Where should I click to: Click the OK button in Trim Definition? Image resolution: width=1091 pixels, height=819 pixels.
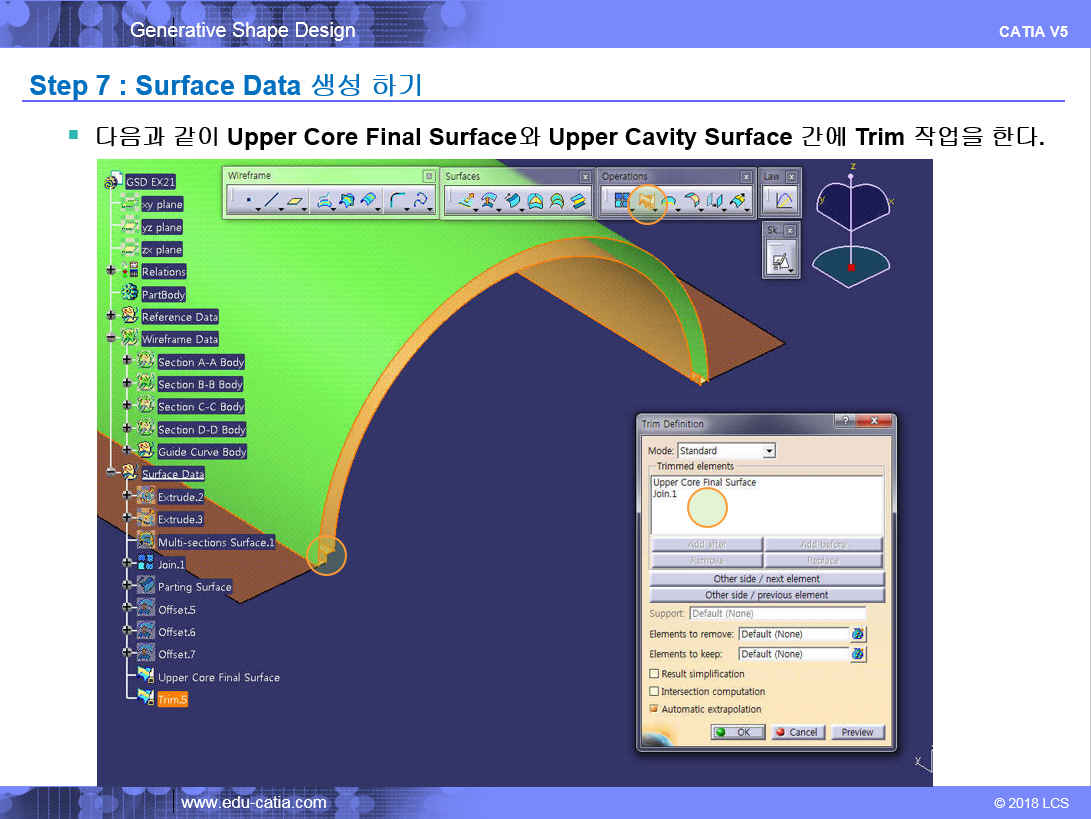(738, 732)
